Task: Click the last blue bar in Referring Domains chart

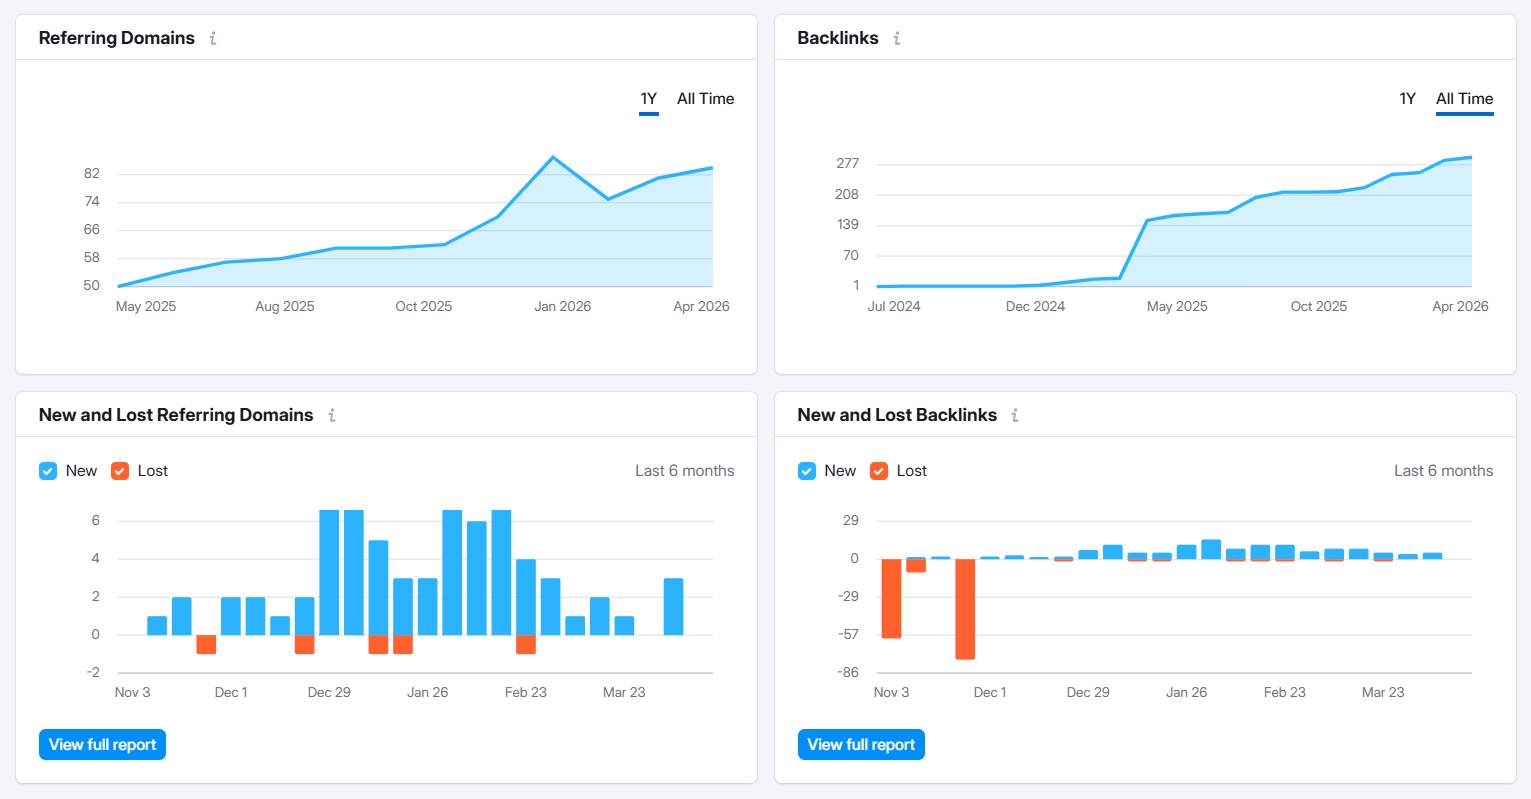Action: click(673, 606)
